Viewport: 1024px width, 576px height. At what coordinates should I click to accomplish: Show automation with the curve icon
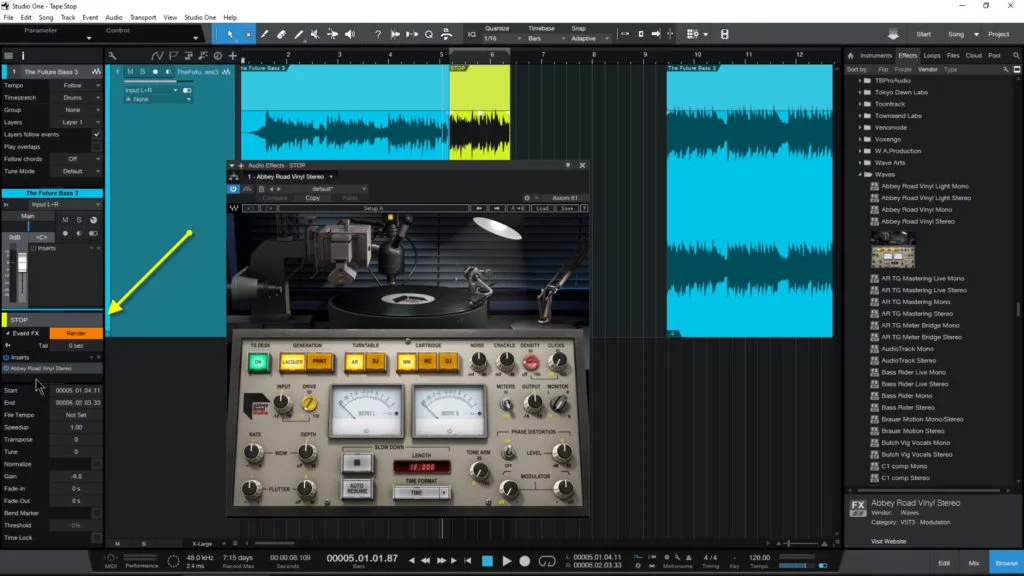pyautogui.click(x=157, y=56)
